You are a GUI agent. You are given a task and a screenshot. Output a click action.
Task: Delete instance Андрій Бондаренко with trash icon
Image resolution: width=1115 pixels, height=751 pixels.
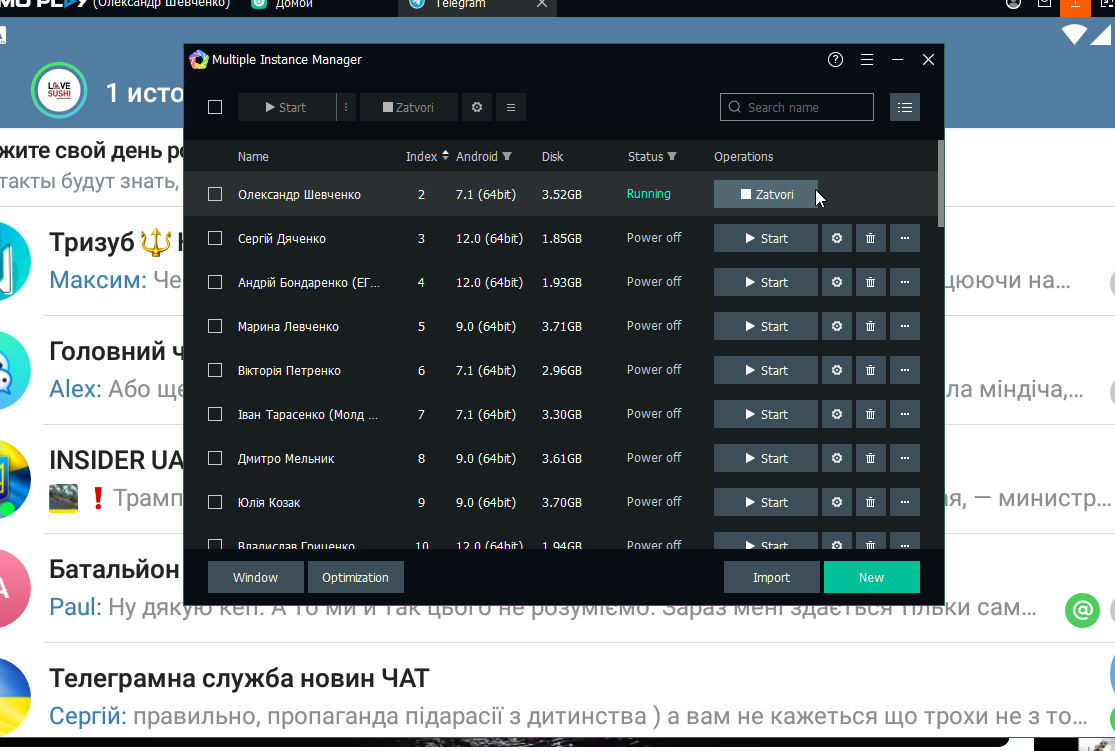[x=870, y=282]
